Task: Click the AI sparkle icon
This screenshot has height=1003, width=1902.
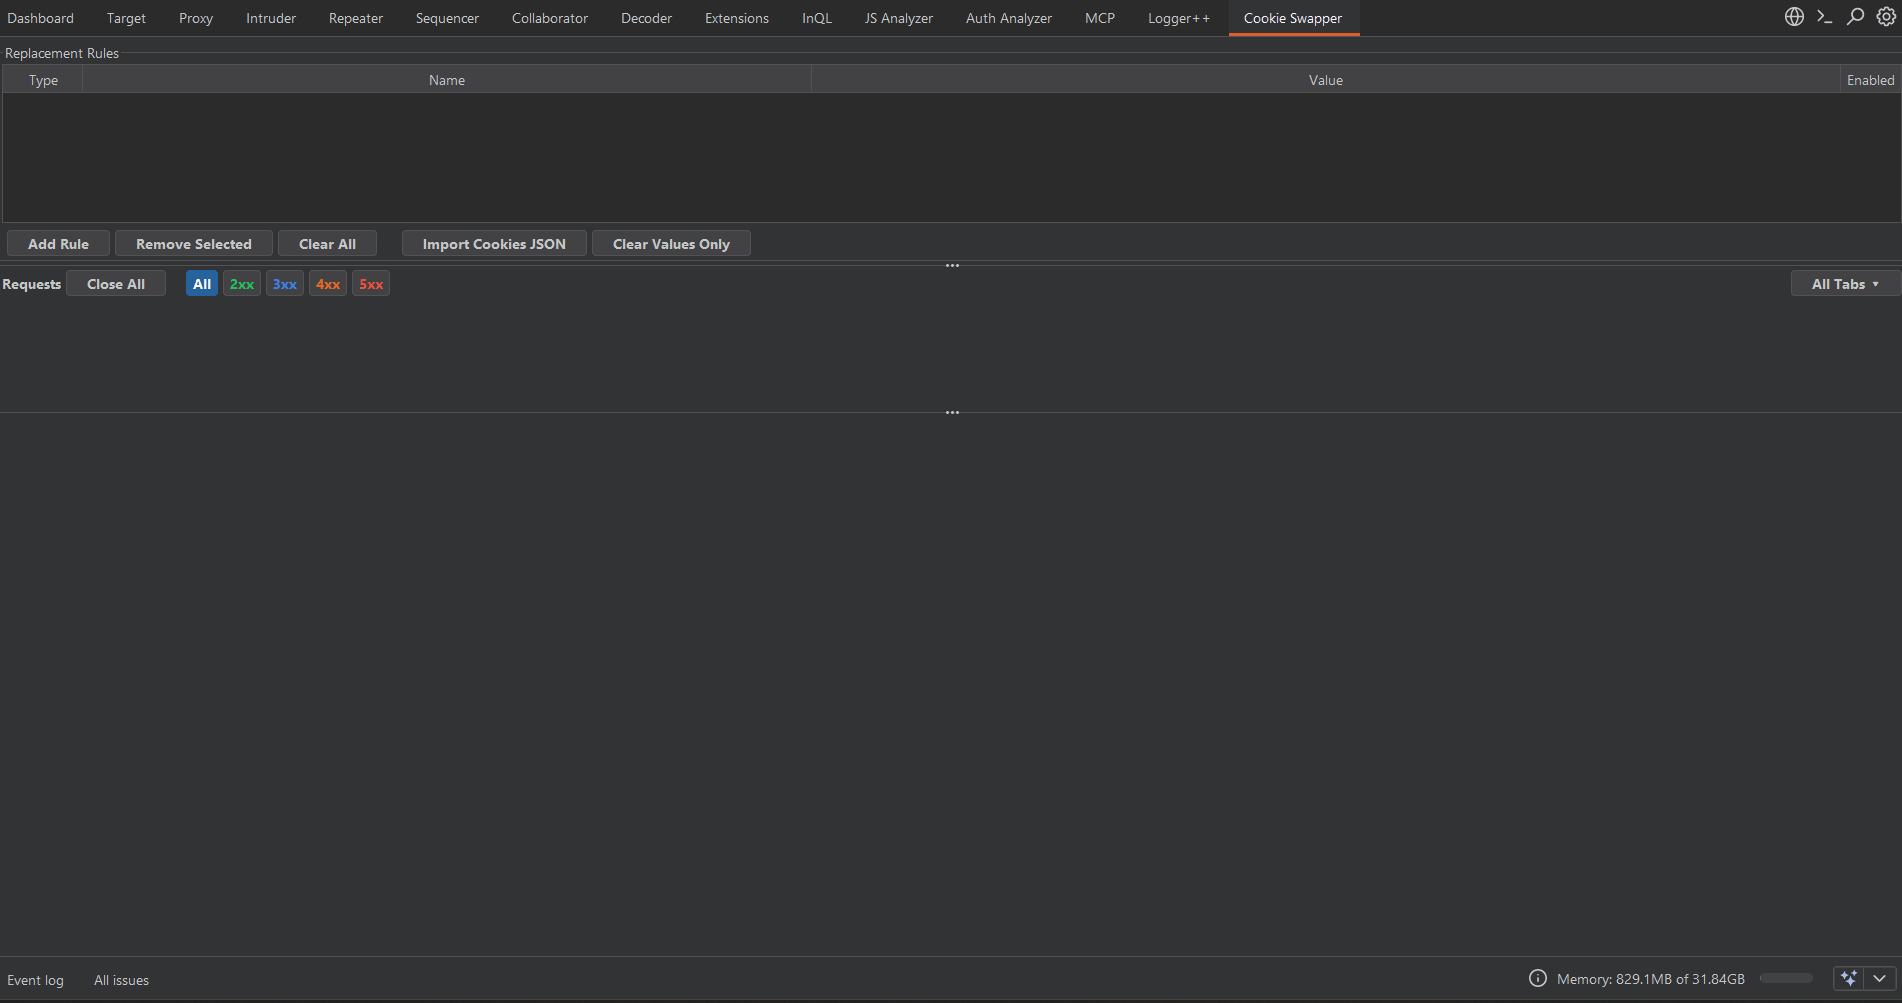Action: click(1849, 978)
